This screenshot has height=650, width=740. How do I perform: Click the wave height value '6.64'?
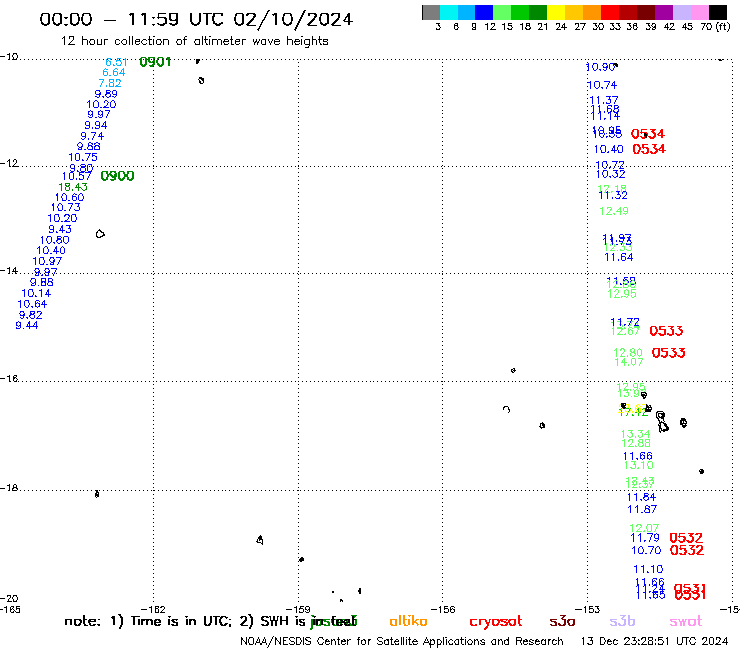[114, 72]
